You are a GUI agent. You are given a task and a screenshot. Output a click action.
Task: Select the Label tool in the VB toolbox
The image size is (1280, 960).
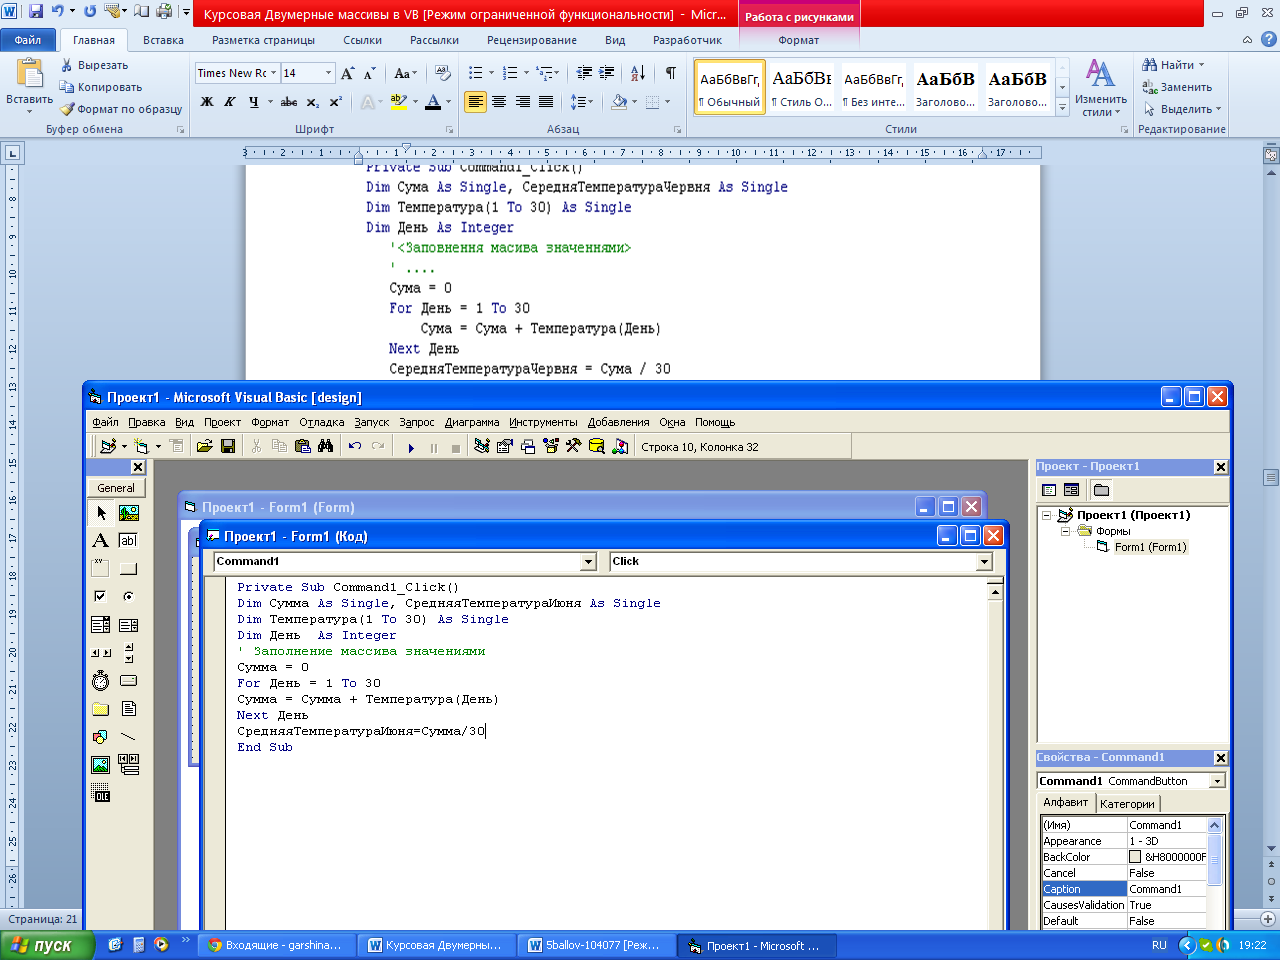101,541
